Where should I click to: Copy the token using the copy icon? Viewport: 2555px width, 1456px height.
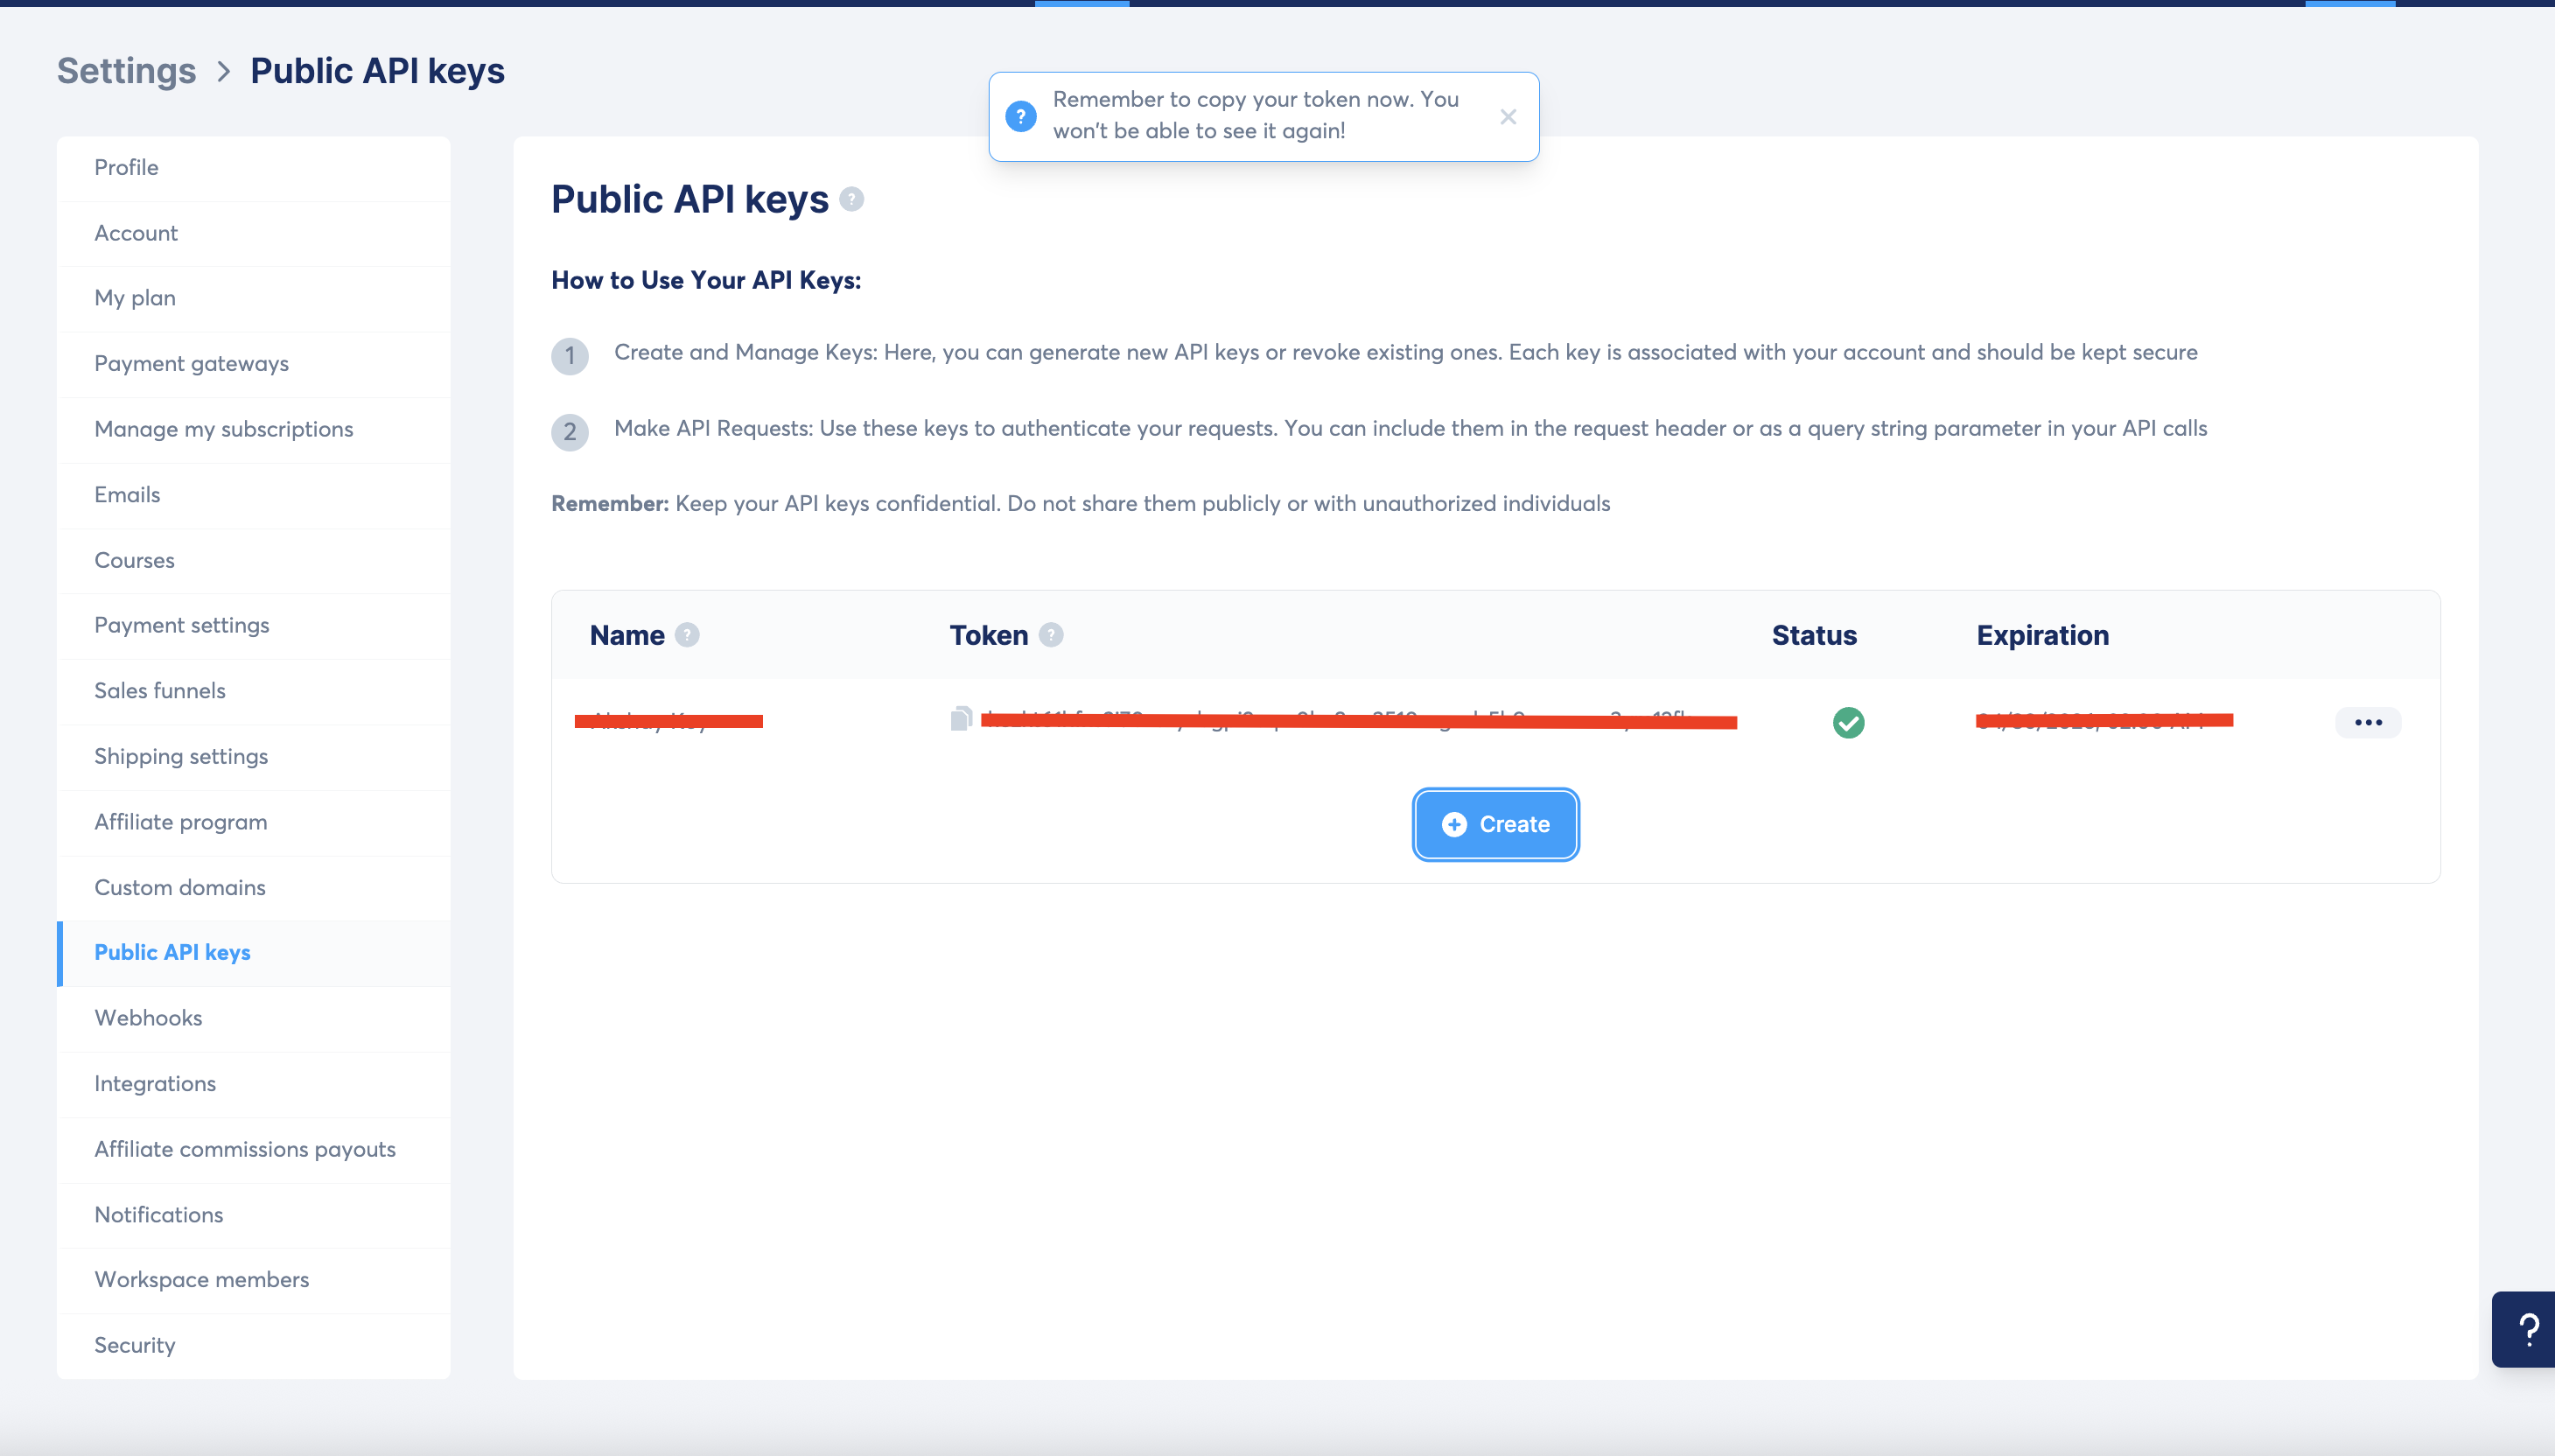pos(960,718)
